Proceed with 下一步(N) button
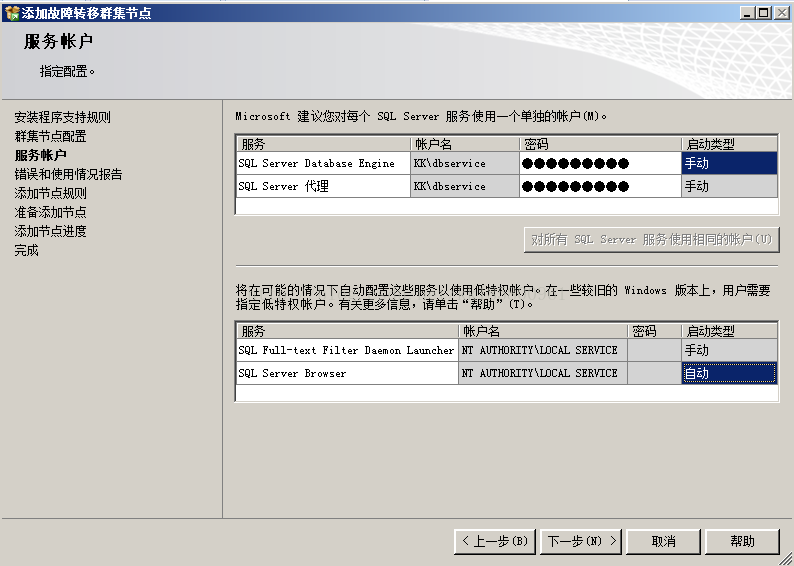The width and height of the screenshot is (794, 566). coord(582,541)
